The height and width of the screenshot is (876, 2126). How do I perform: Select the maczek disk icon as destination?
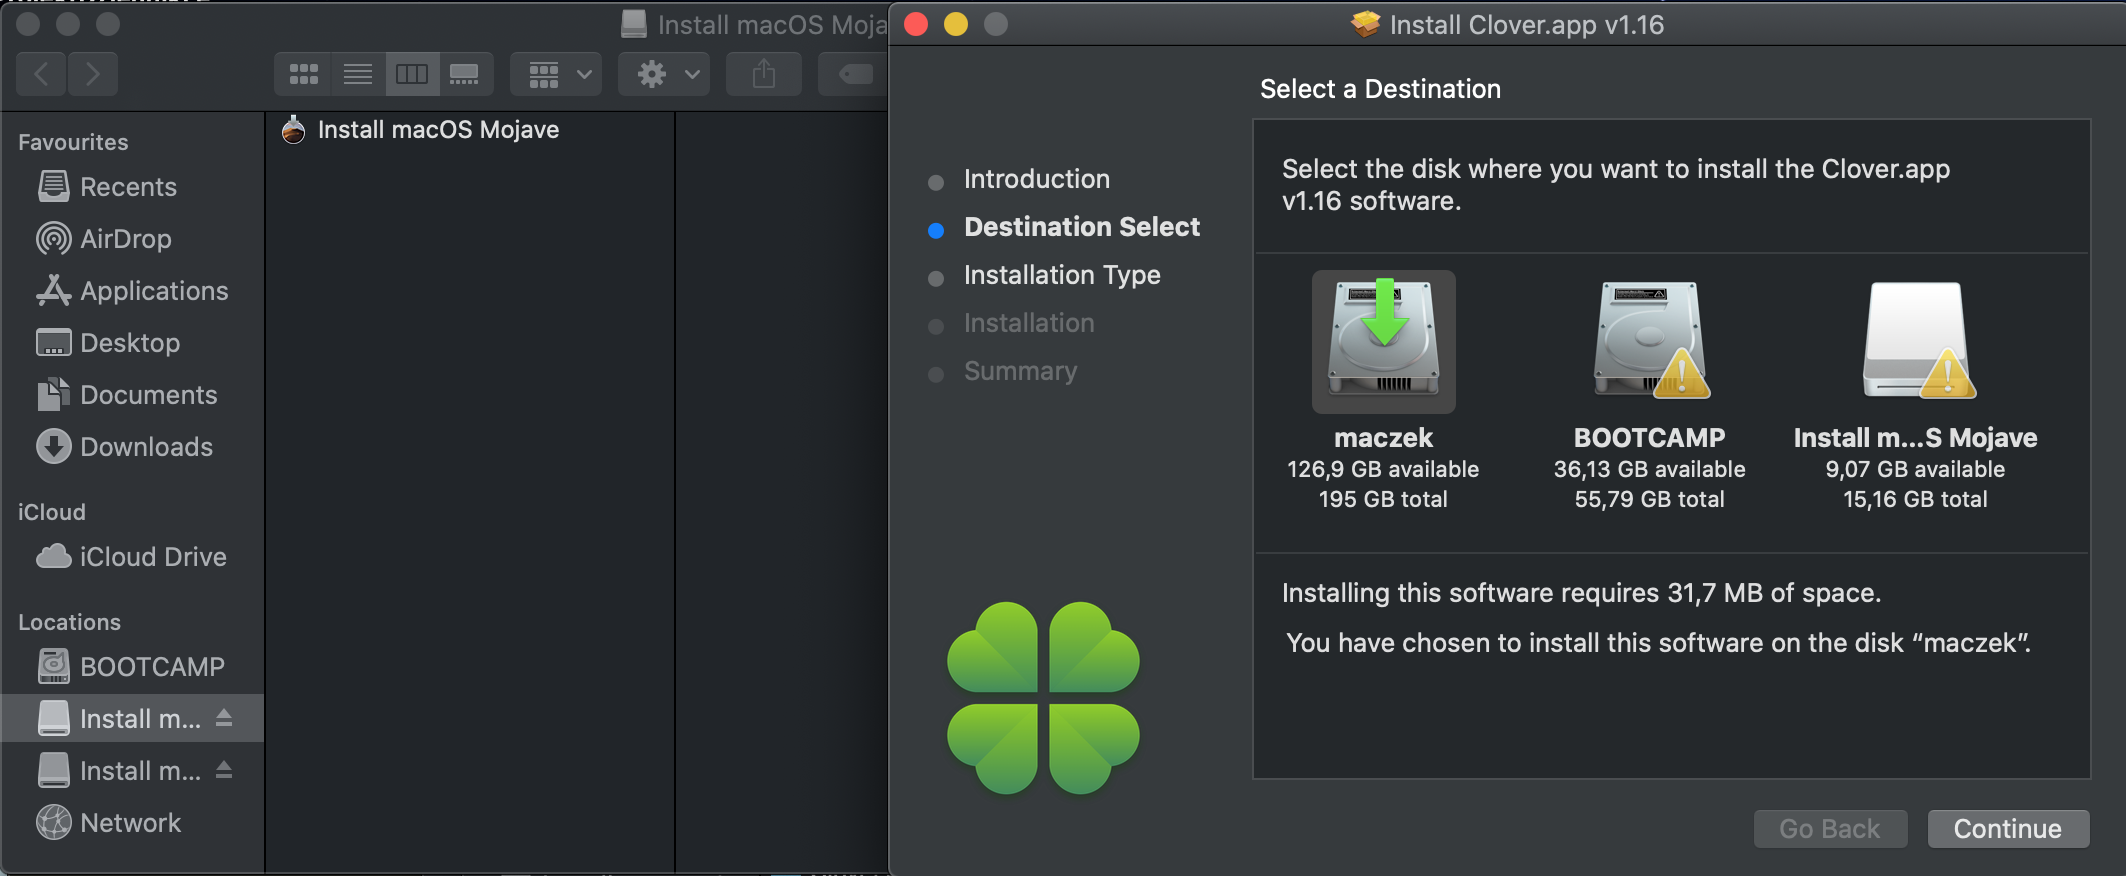click(1383, 341)
